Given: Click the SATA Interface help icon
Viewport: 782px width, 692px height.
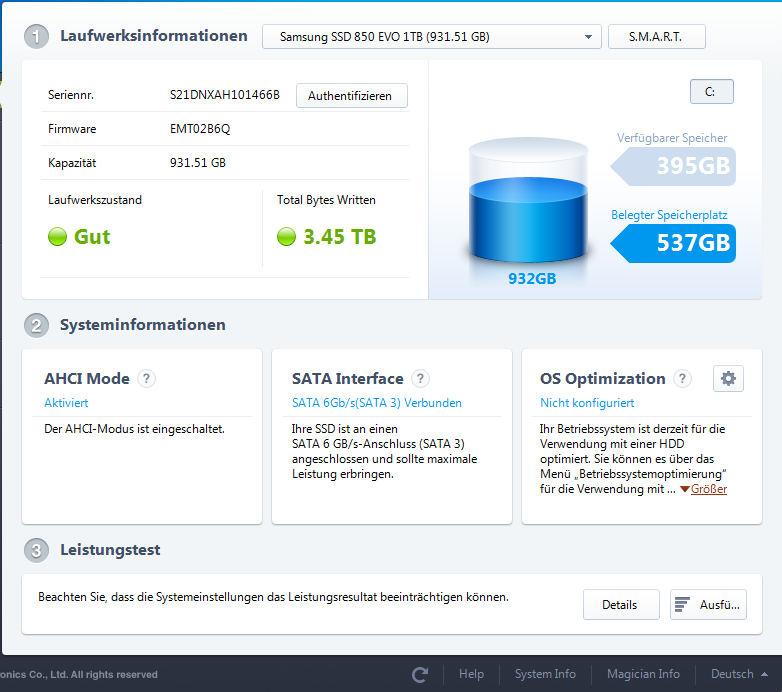Looking at the screenshot, I should tap(420, 378).
